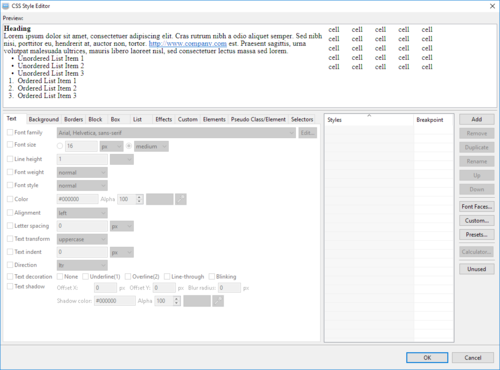Open the Text indent px dropdown
500x370 pixels.
122,252
